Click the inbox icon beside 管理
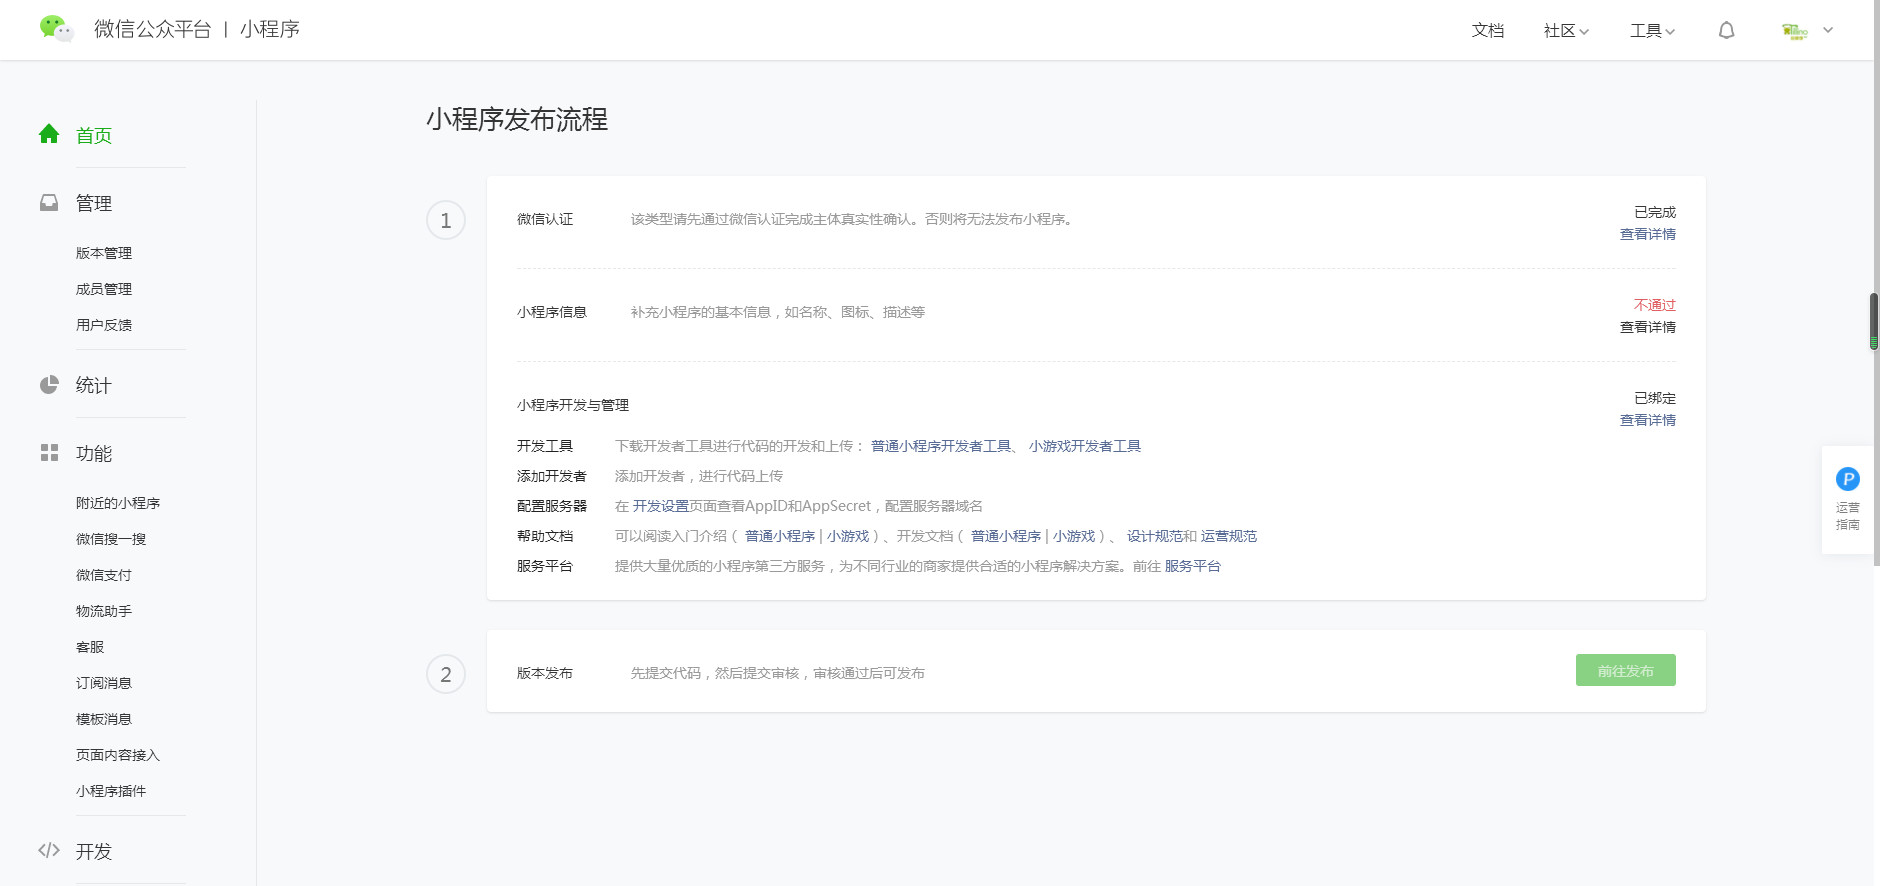The height and width of the screenshot is (886, 1880). 49,202
